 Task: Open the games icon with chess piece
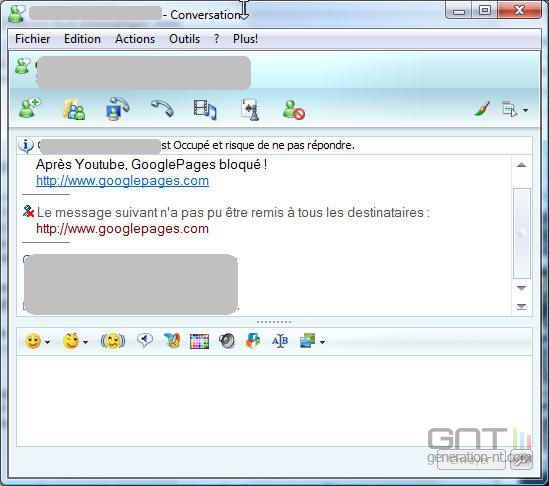pos(250,110)
